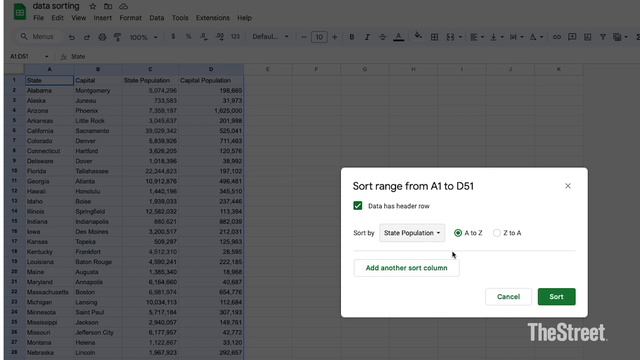Screen dimensions: 640x360
Task: Open the zoom 100% dropdown
Action: [143, 37]
